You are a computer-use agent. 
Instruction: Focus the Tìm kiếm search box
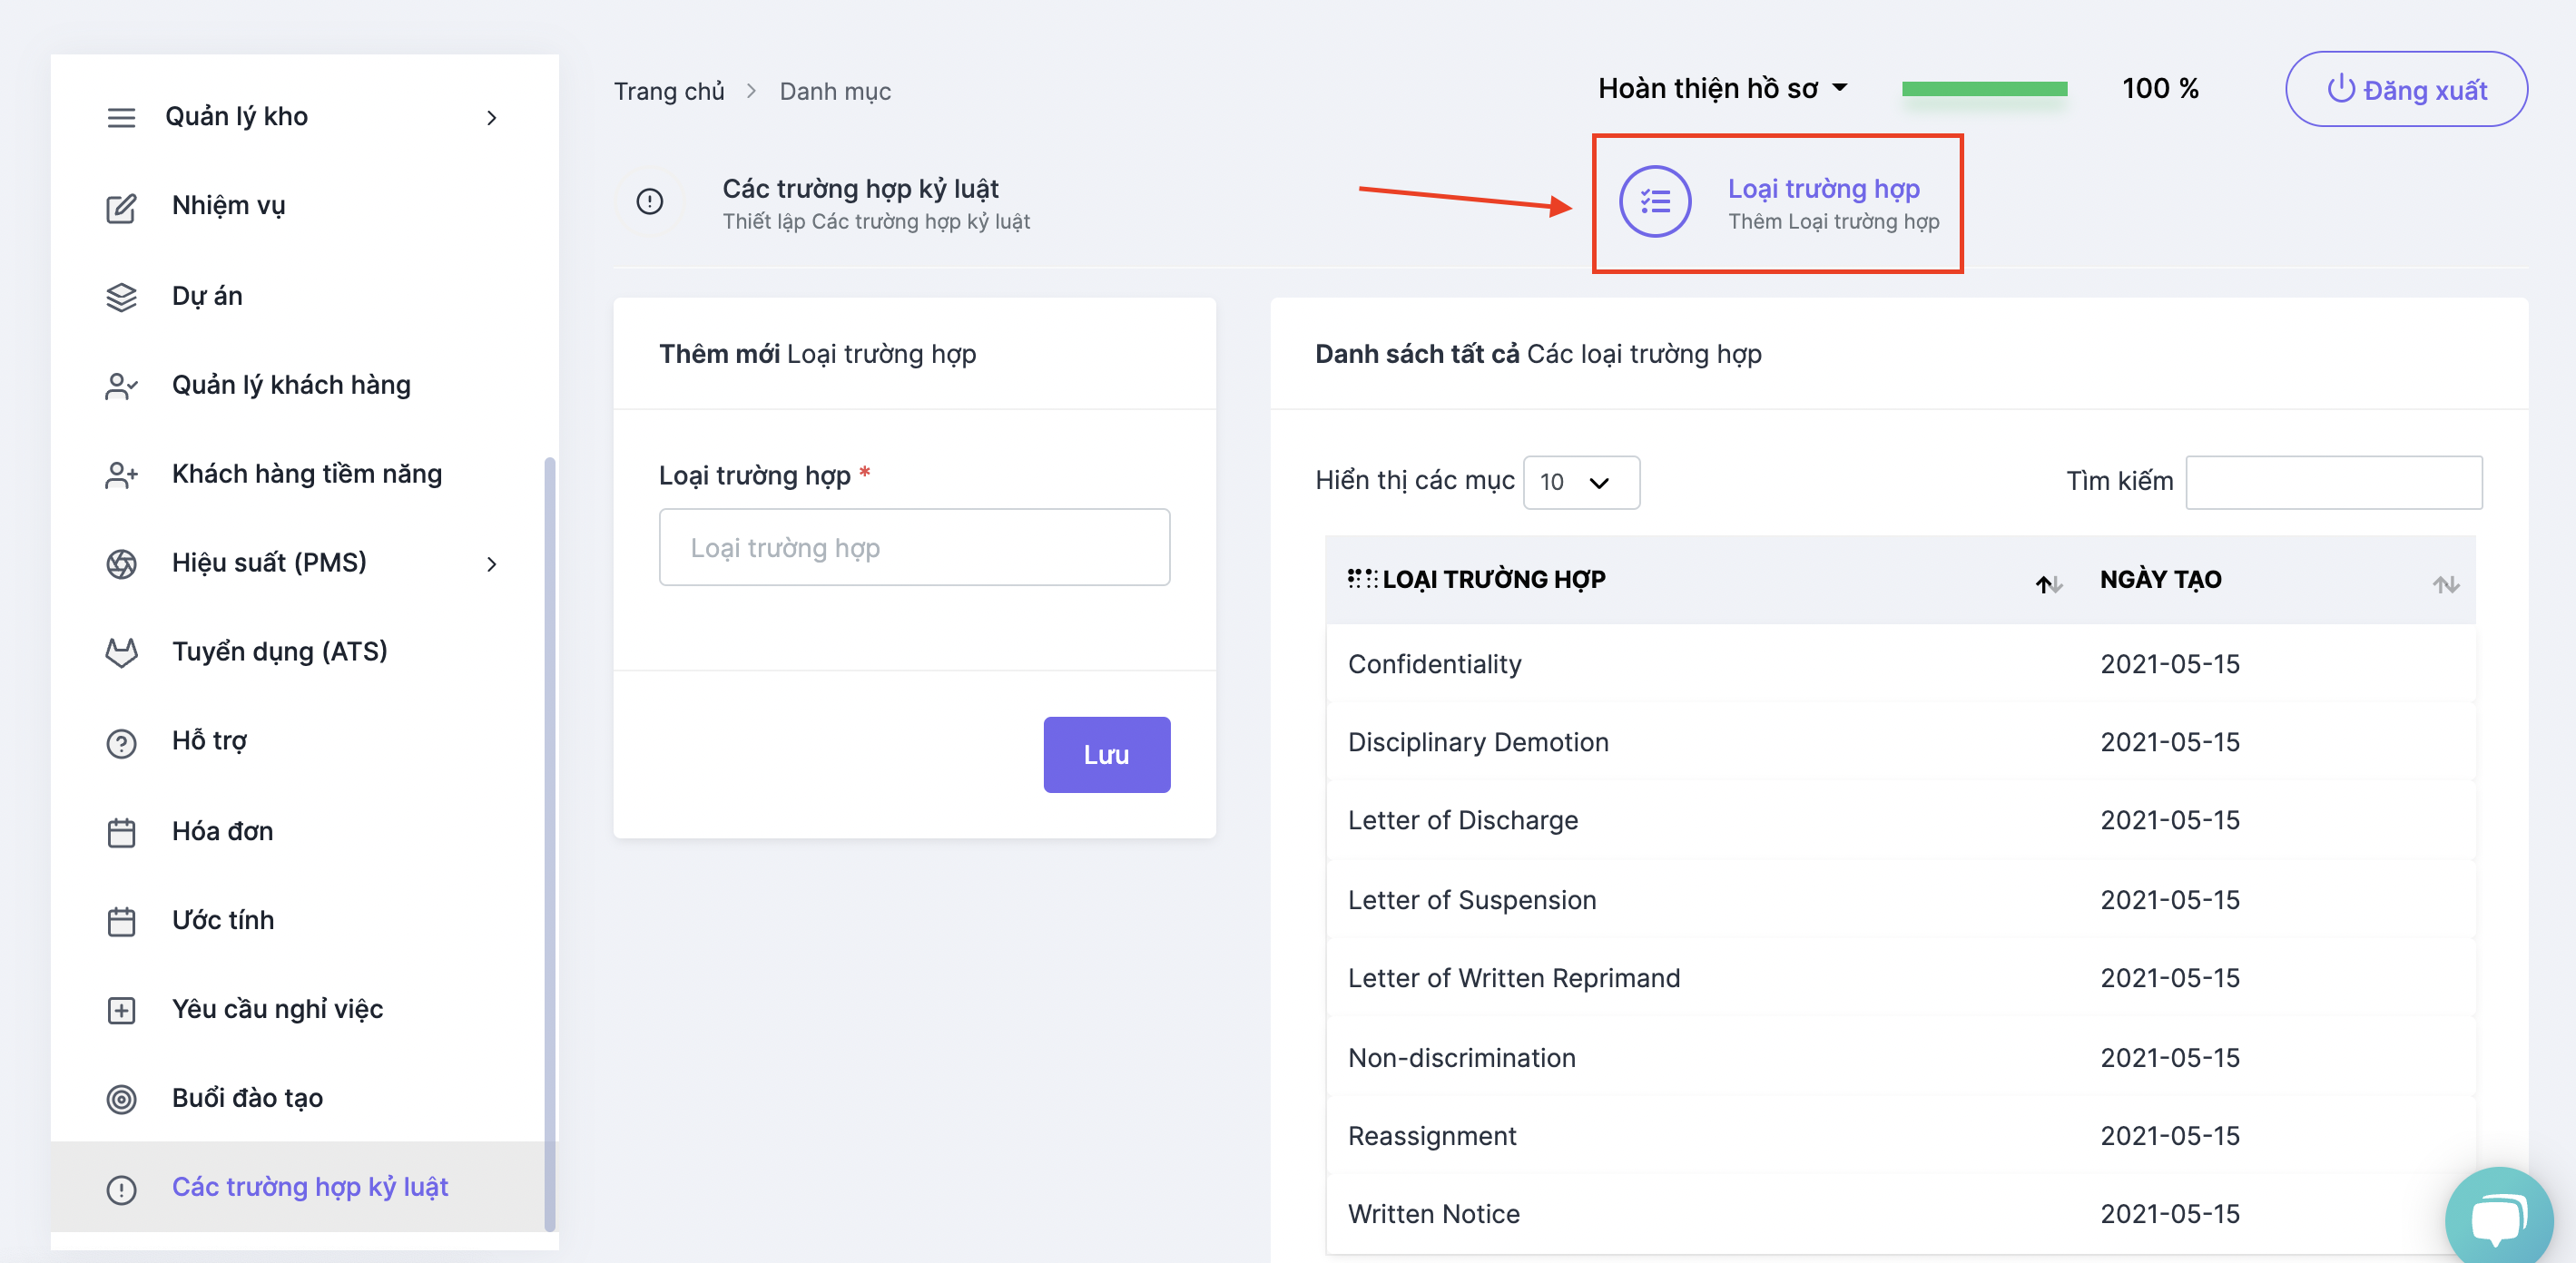click(x=2333, y=482)
